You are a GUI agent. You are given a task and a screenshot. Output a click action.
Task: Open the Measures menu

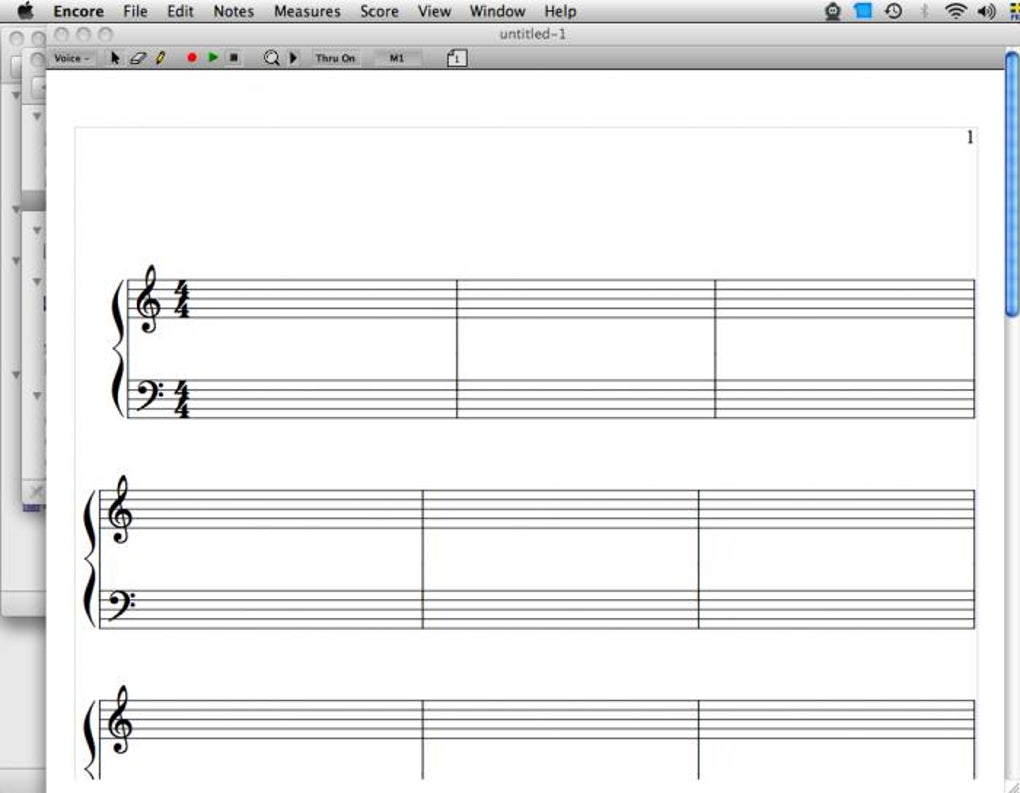click(x=307, y=11)
